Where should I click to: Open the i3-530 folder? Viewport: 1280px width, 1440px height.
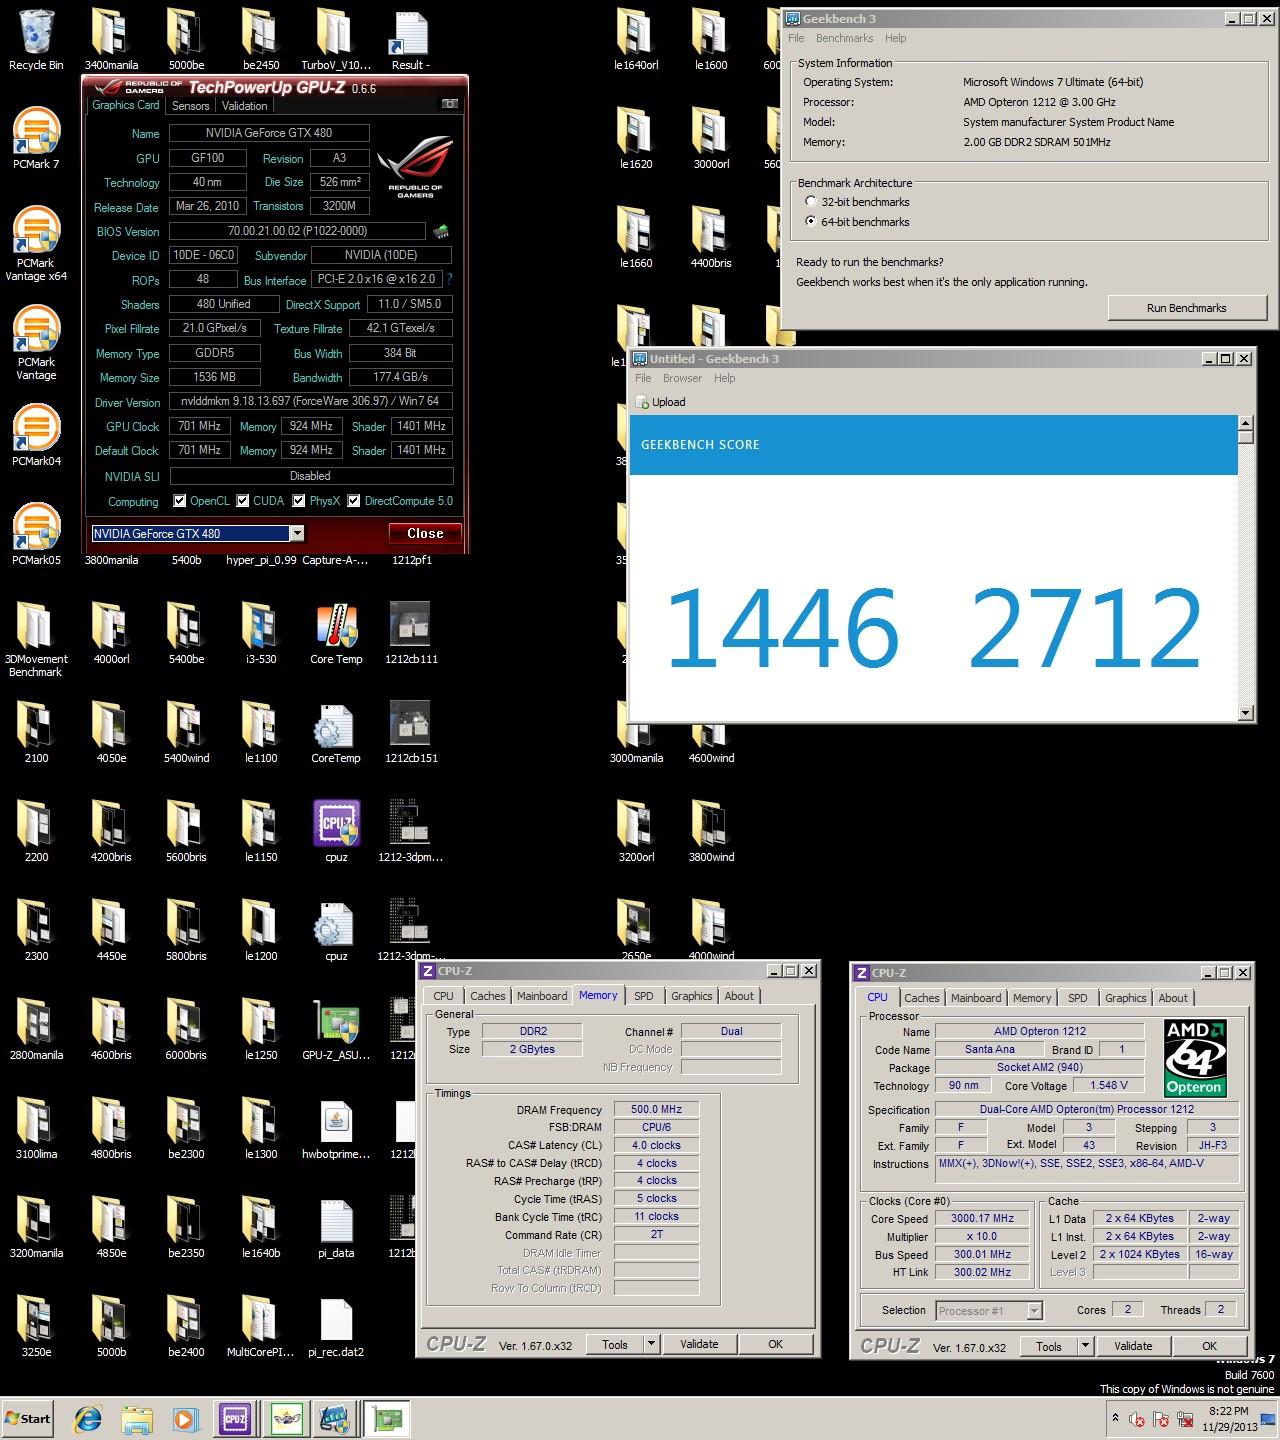pyautogui.click(x=260, y=633)
